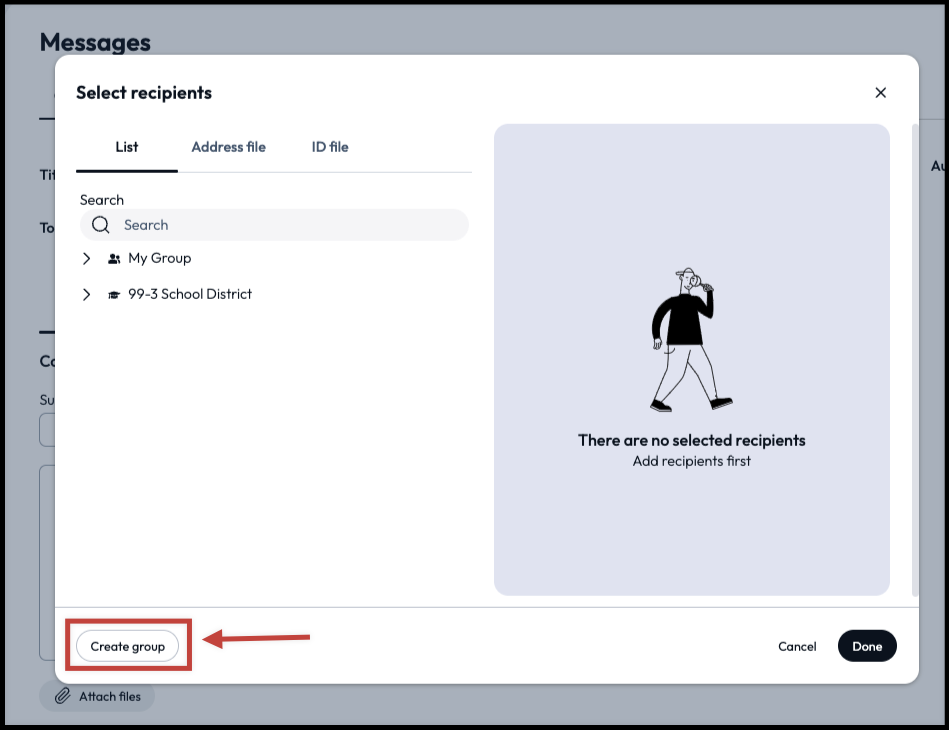Image resolution: width=949 pixels, height=730 pixels.
Task: Click the Attach files button
Action: point(97,696)
